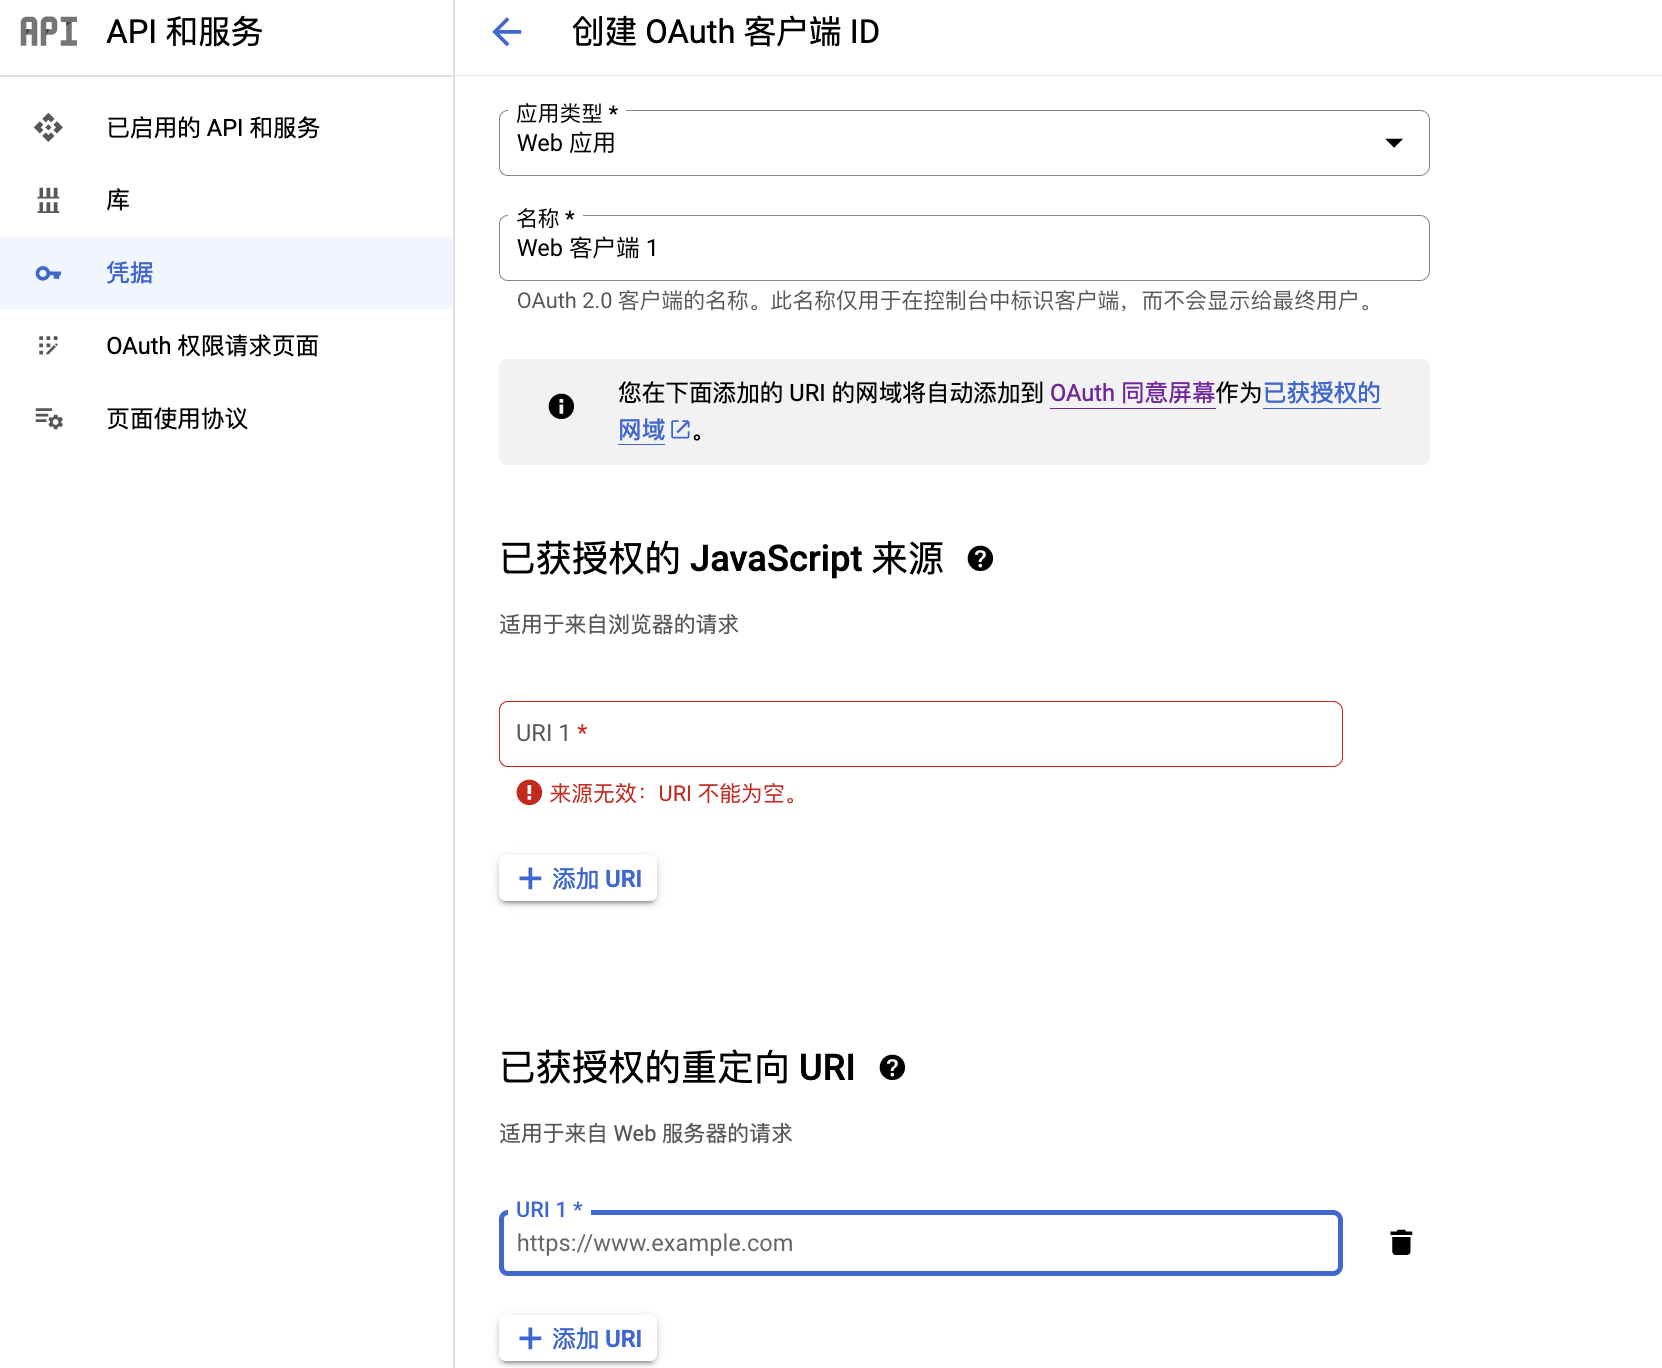Click the info icon in the notice box
This screenshot has height=1368, width=1662.
click(x=561, y=406)
